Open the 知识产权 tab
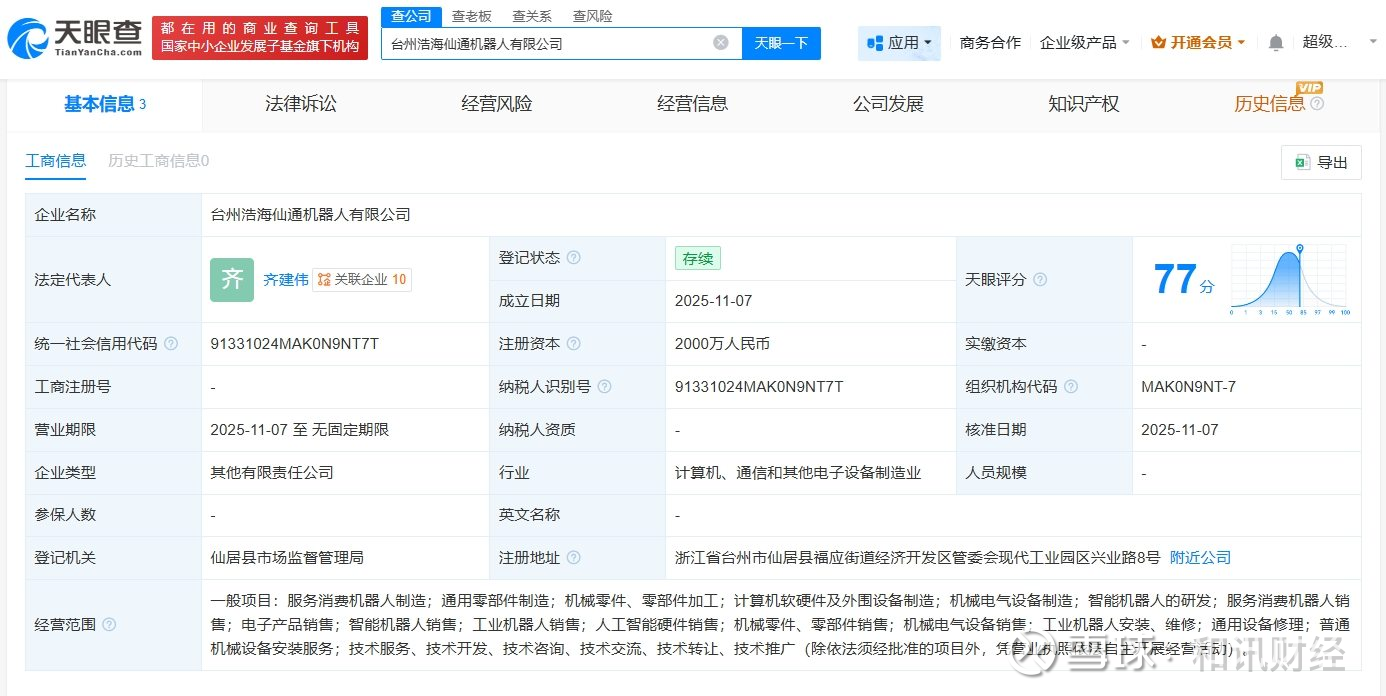Image resolution: width=1386 pixels, height=696 pixels. 1083,104
